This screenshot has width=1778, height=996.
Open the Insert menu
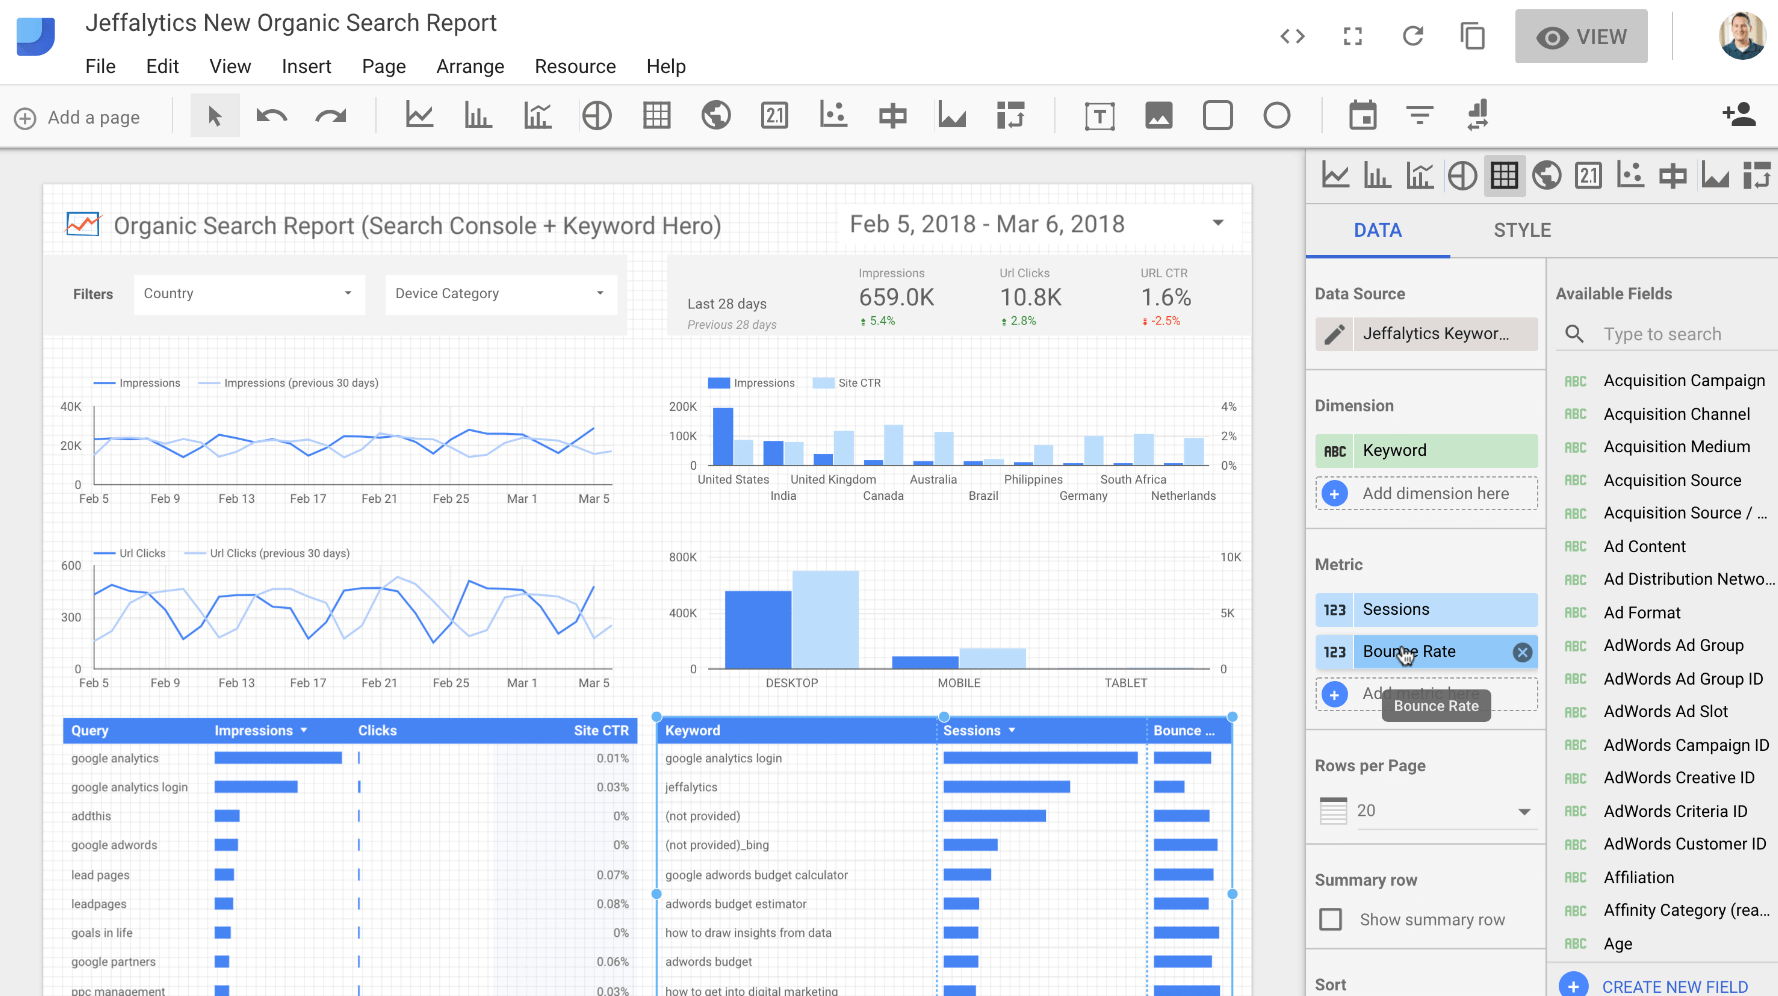point(306,66)
